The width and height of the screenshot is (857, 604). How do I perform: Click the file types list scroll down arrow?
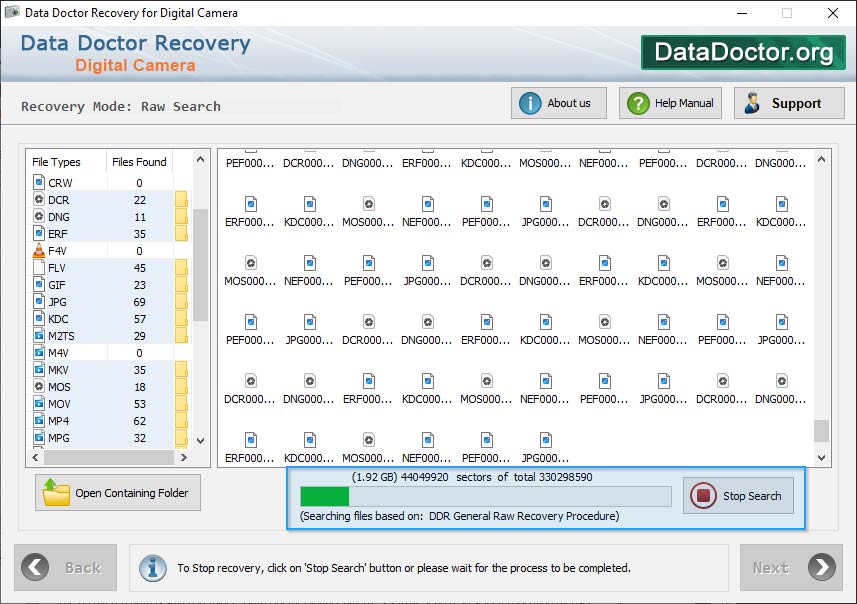[200, 440]
